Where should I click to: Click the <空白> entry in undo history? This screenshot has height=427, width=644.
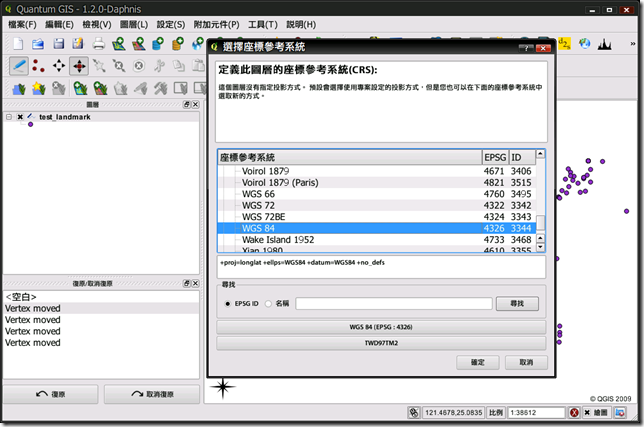point(101,297)
